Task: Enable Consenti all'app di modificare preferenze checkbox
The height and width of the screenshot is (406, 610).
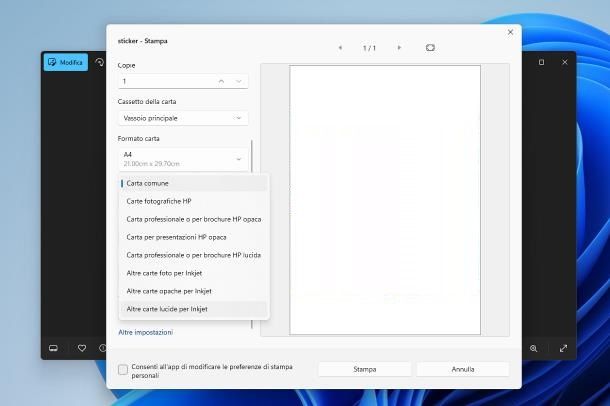Action: pos(123,369)
